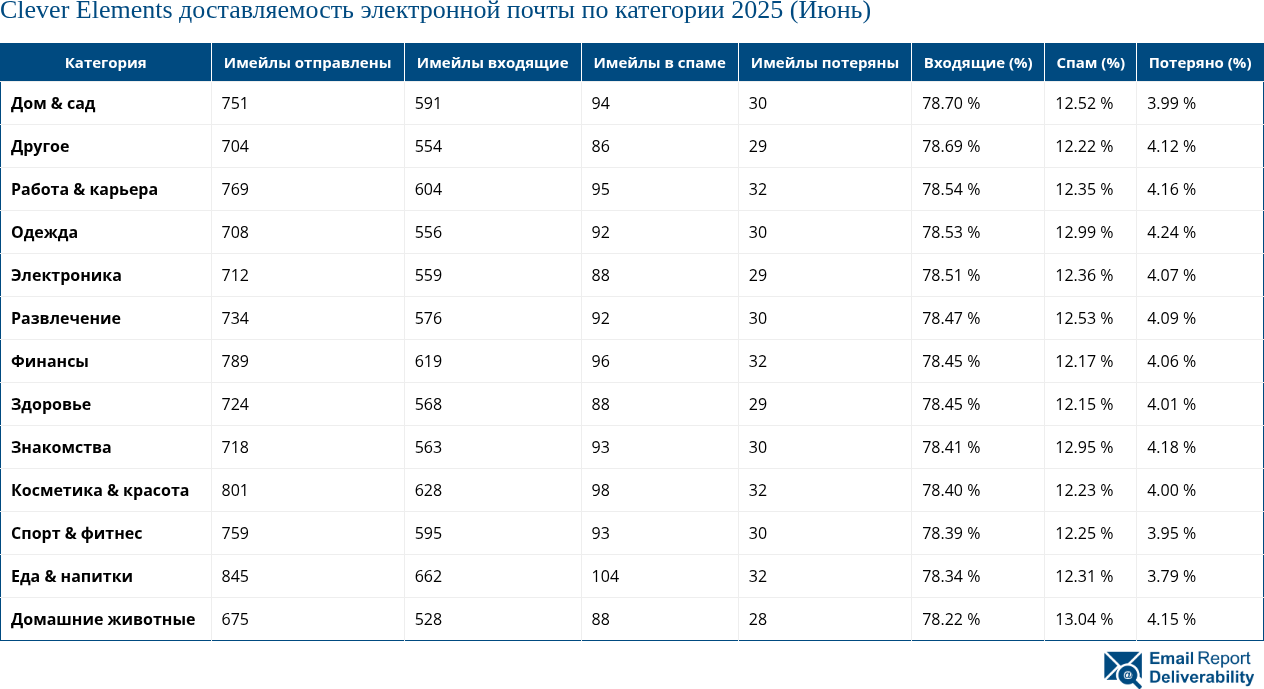Click the Работа & карьера category cell

[84, 189]
